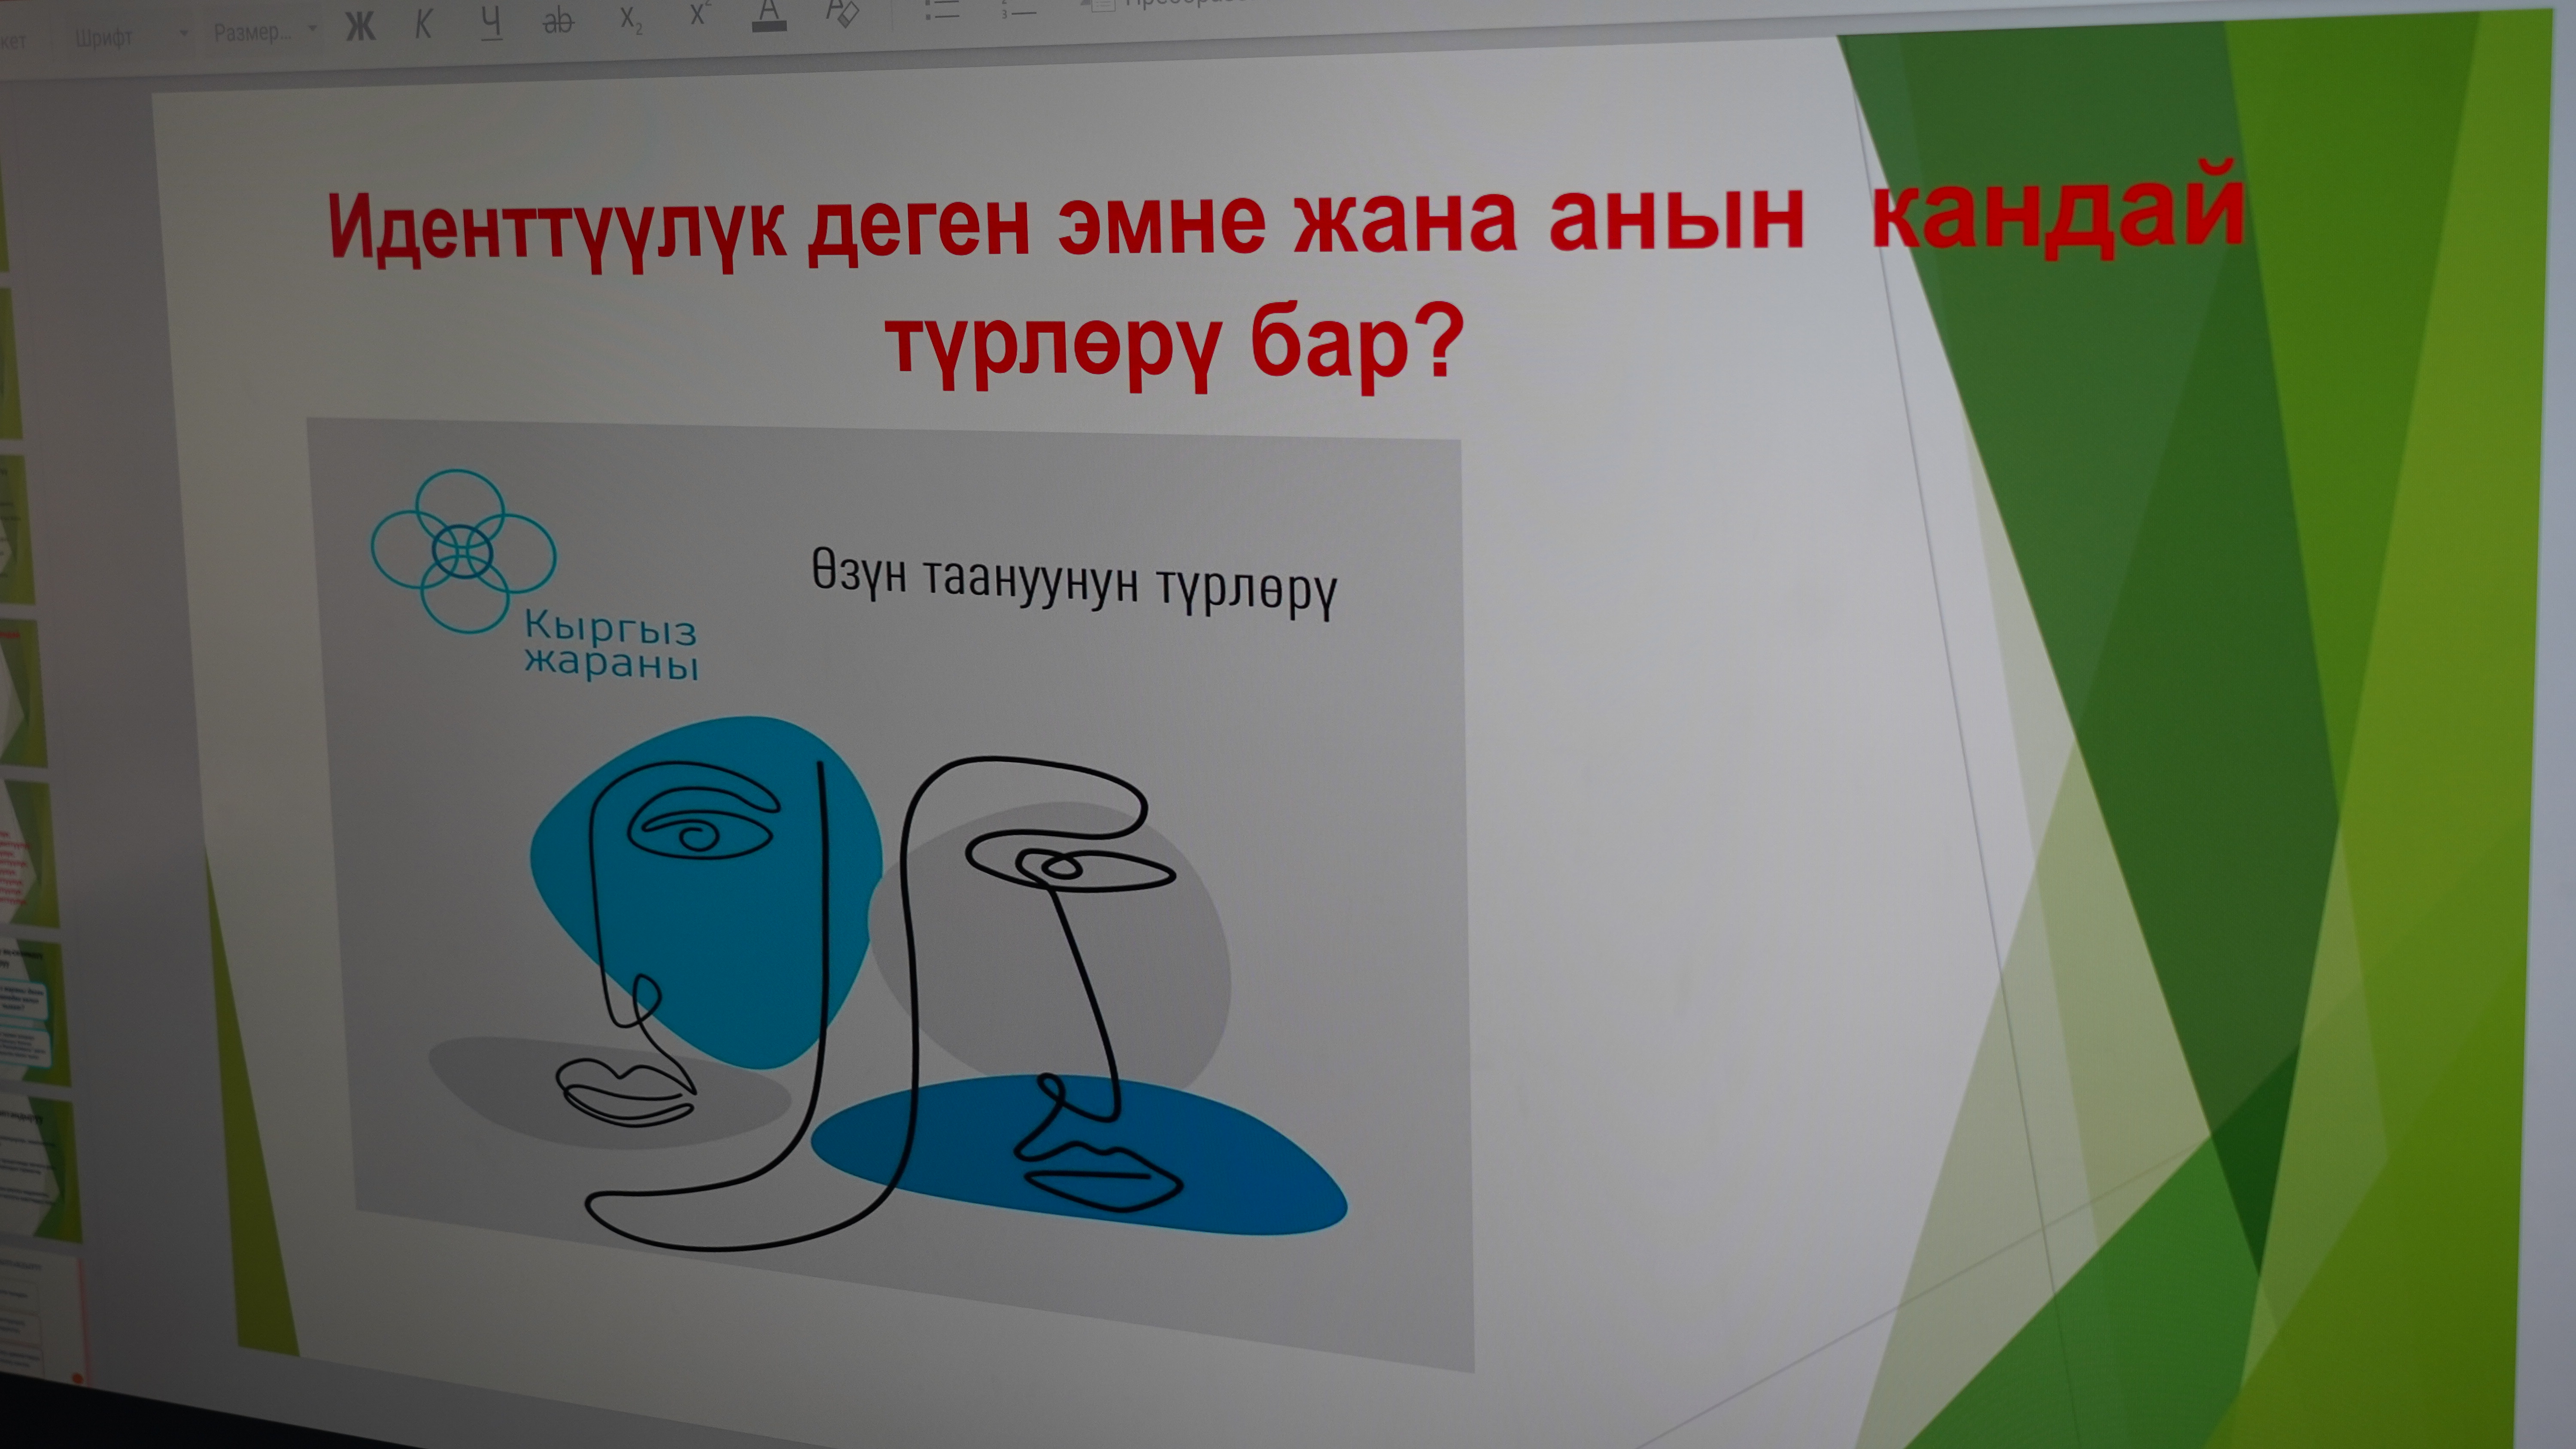Image resolution: width=2576 pixels, height=1449 pixels.
Task: Toggle underline formatting (Ч)
Action: click(x=491, y=22)
